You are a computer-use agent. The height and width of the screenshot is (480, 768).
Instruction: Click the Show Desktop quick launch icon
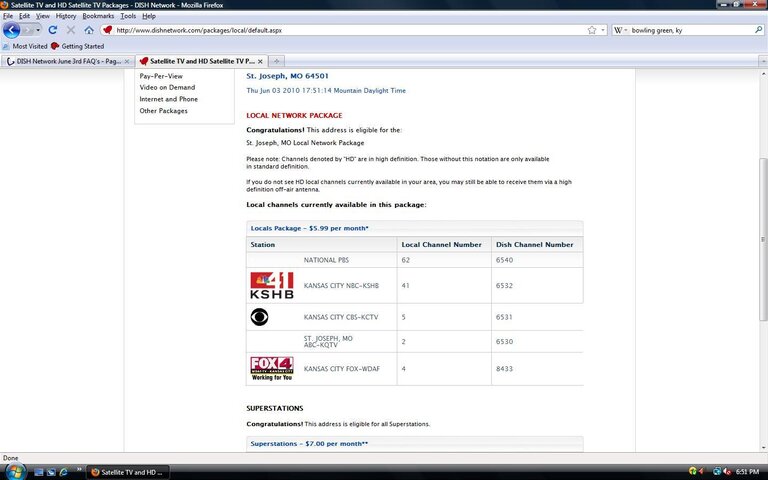pyautogui.click(x=39, y=472)
